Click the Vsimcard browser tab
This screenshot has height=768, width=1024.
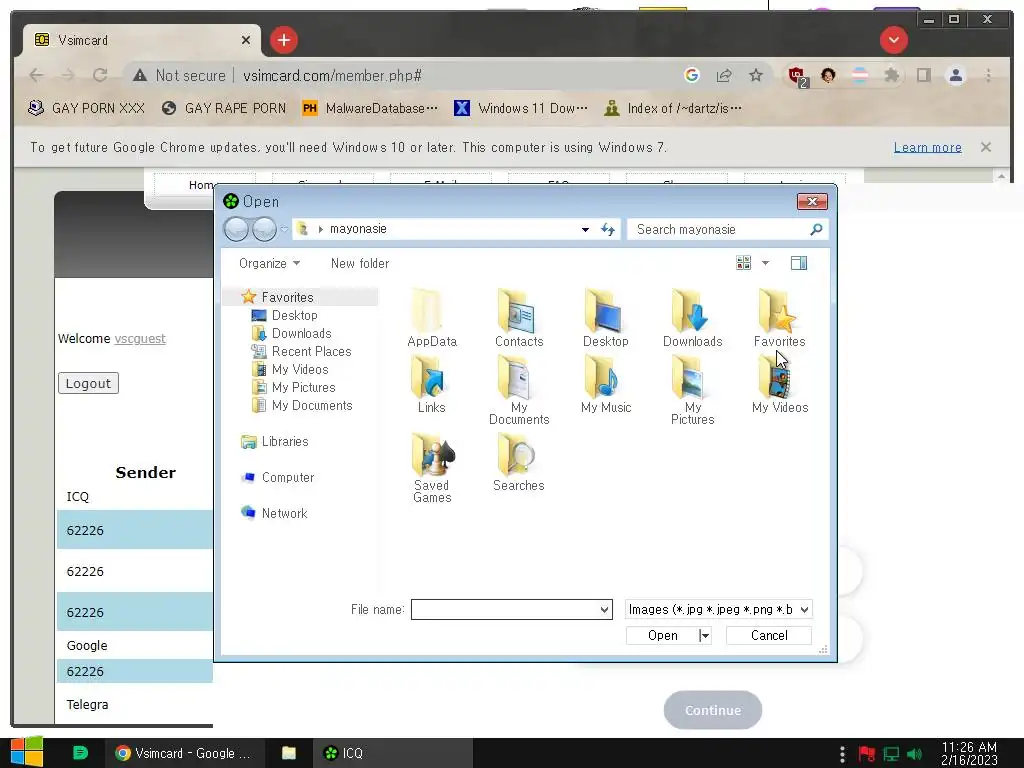click(x=142, y=40)
